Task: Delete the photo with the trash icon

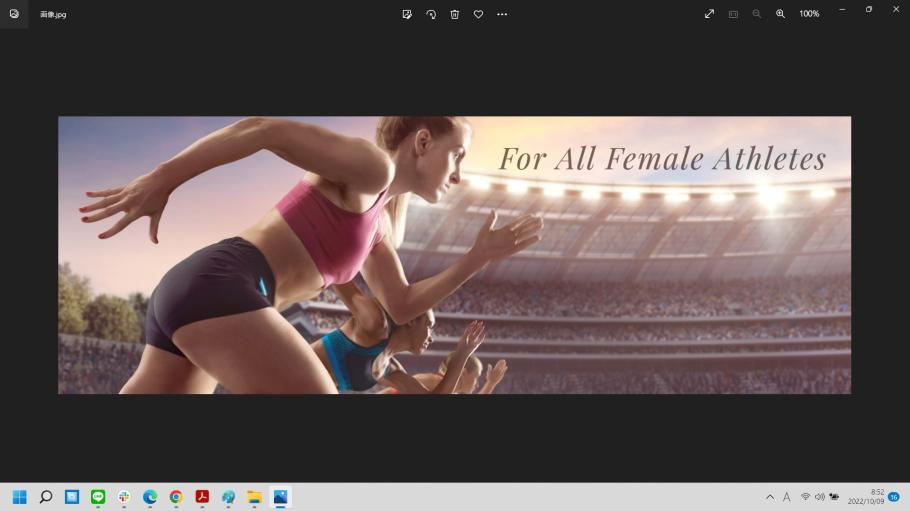Action: [455, 14]
